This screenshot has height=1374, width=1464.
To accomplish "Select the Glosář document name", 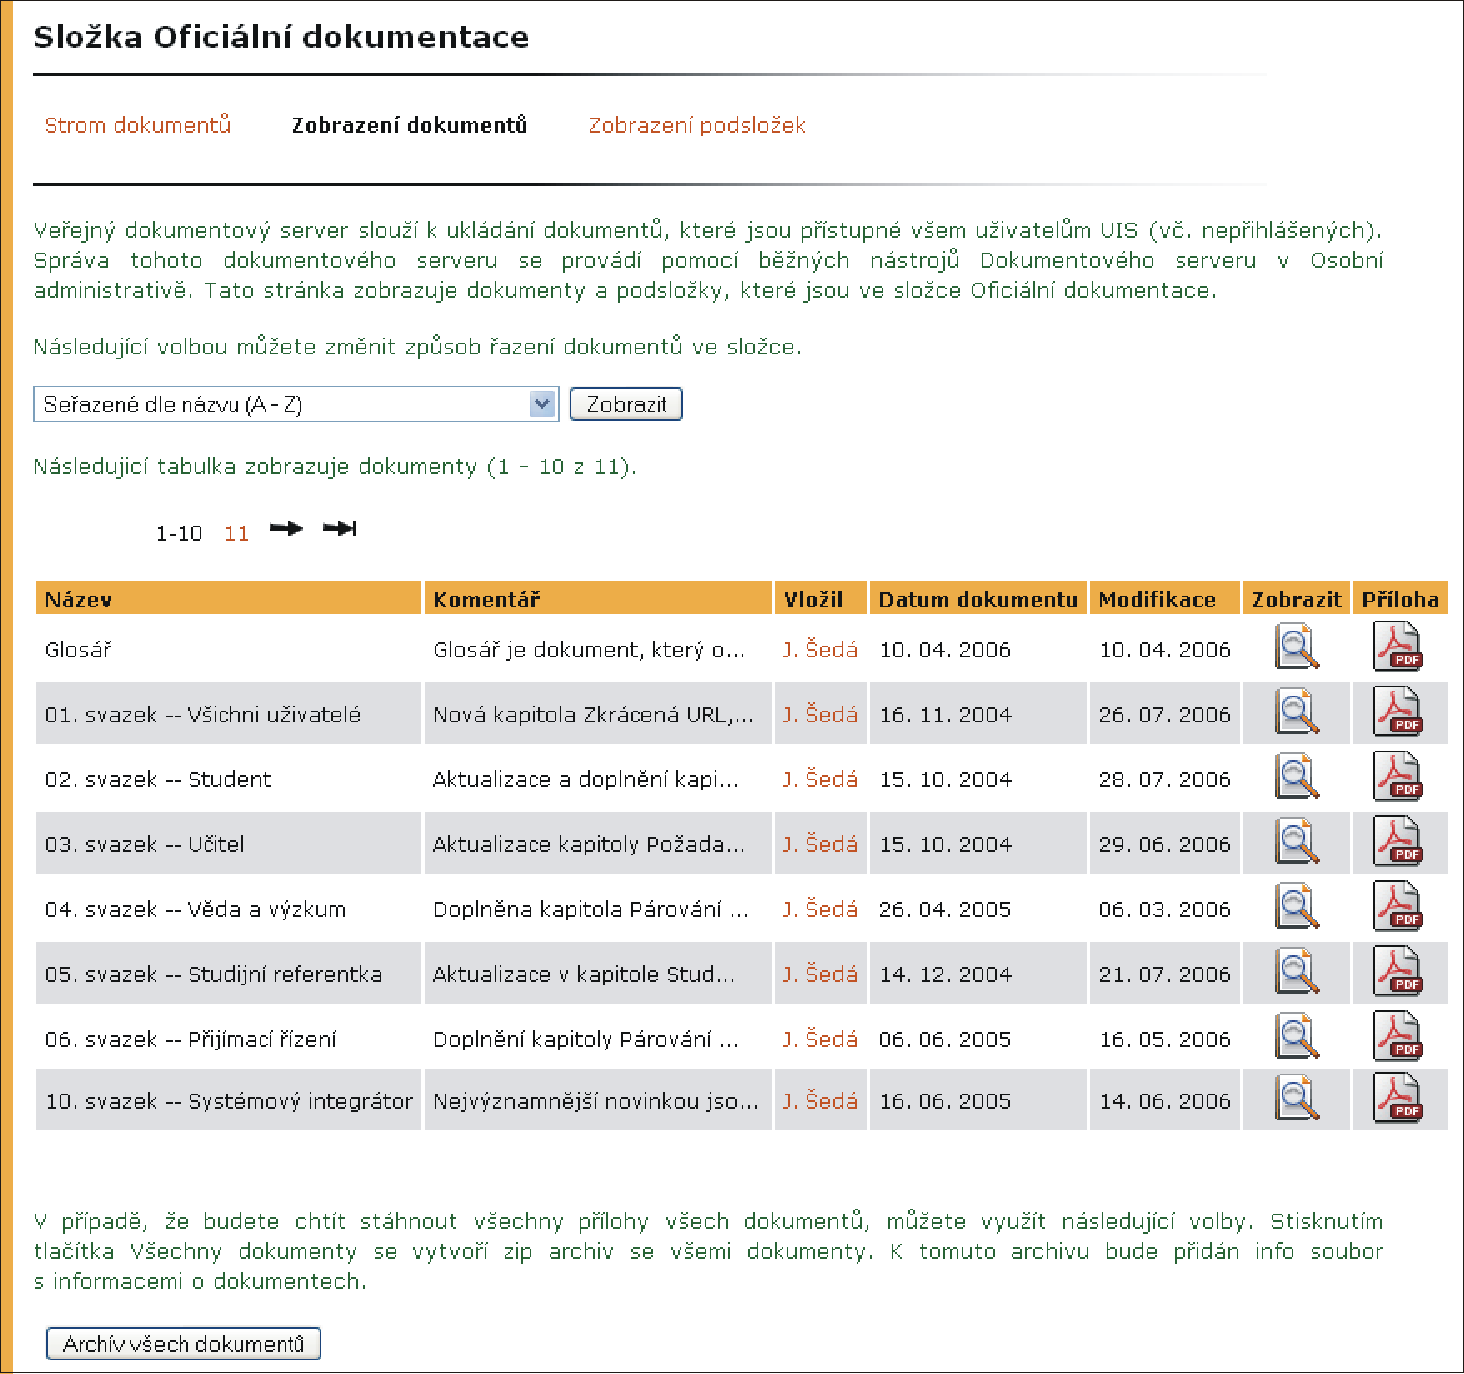I will (78, 650).
